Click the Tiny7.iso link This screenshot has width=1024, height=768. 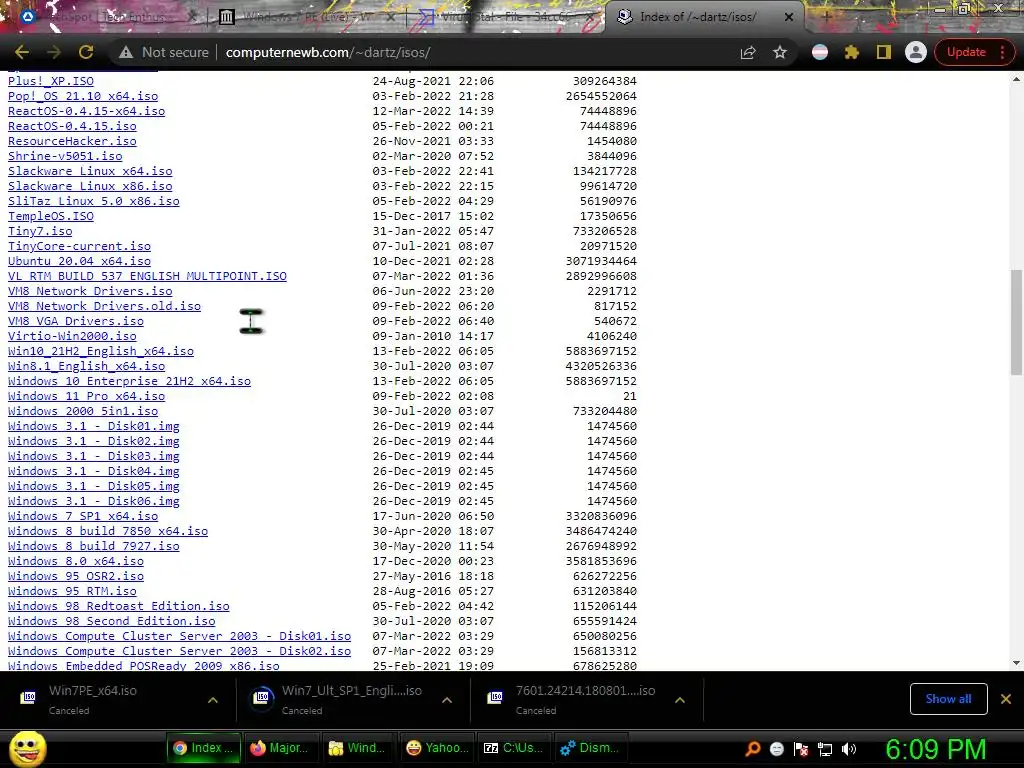click(x=40, y=231)
